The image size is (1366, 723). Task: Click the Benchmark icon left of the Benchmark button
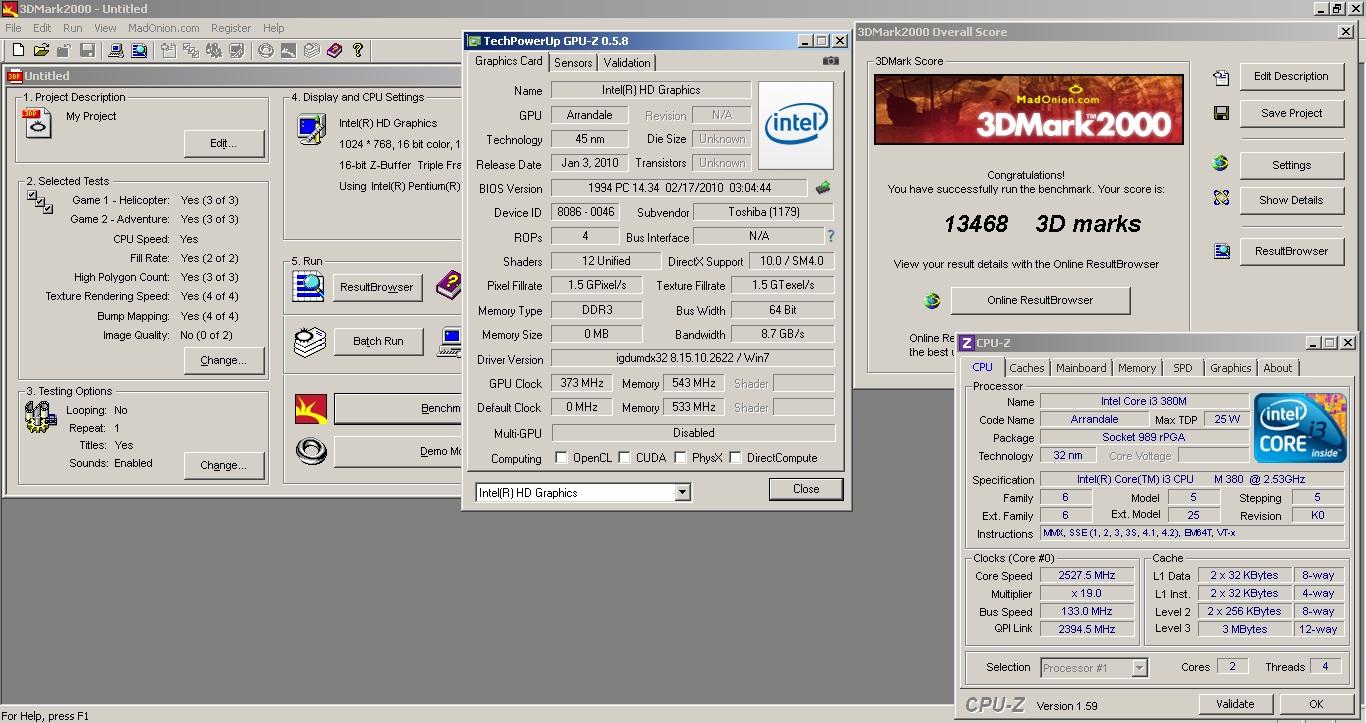point(311,409)
